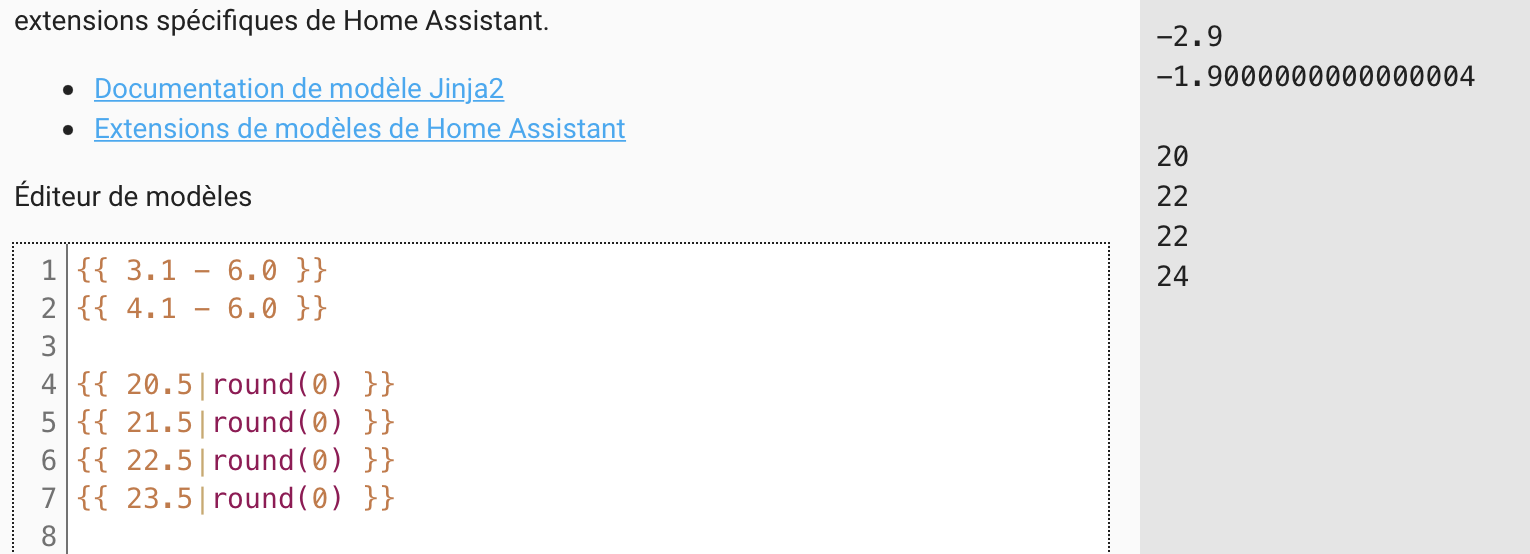Click the 'extensions spécifiques de Home Assistant' text
Screen dimensions: 1530x554
coord(282,21)
